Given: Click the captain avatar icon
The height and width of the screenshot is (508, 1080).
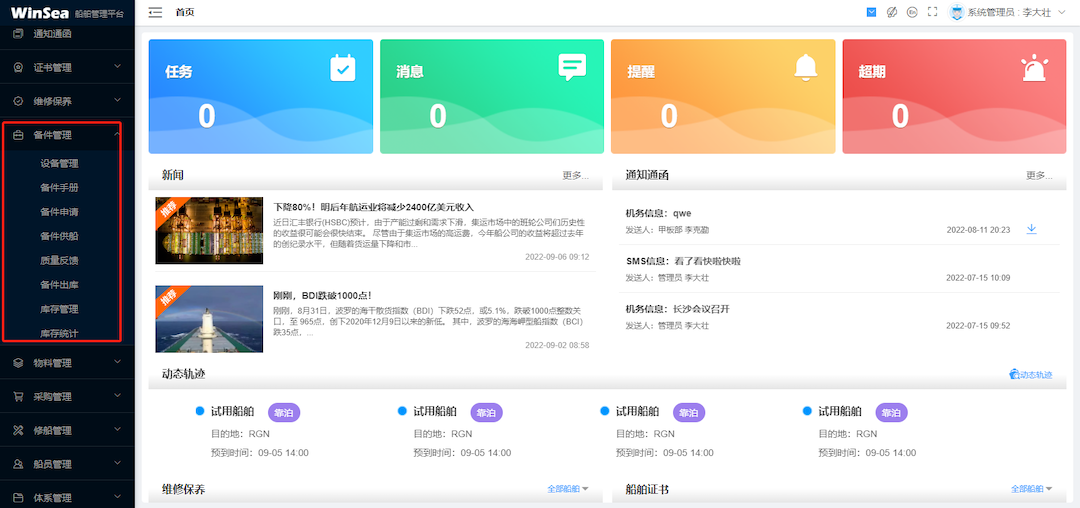Looking at the screenshot, I should pos(956,12).
